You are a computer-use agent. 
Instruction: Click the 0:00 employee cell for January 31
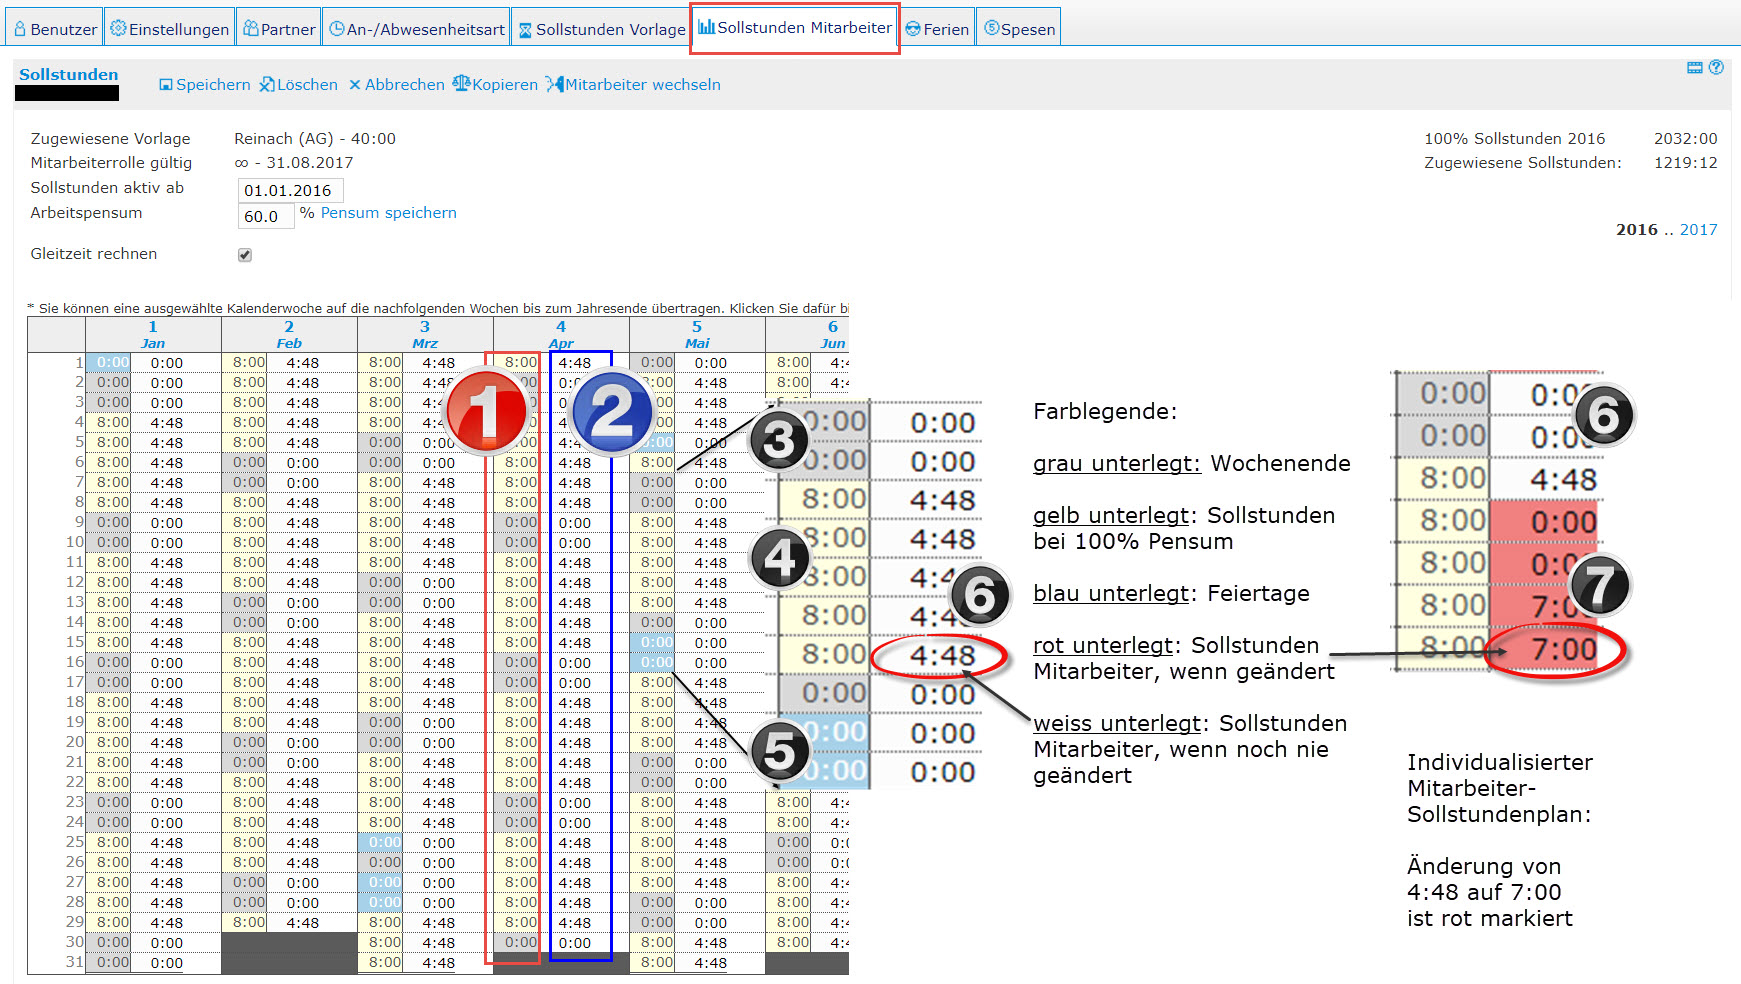(167, 963)
